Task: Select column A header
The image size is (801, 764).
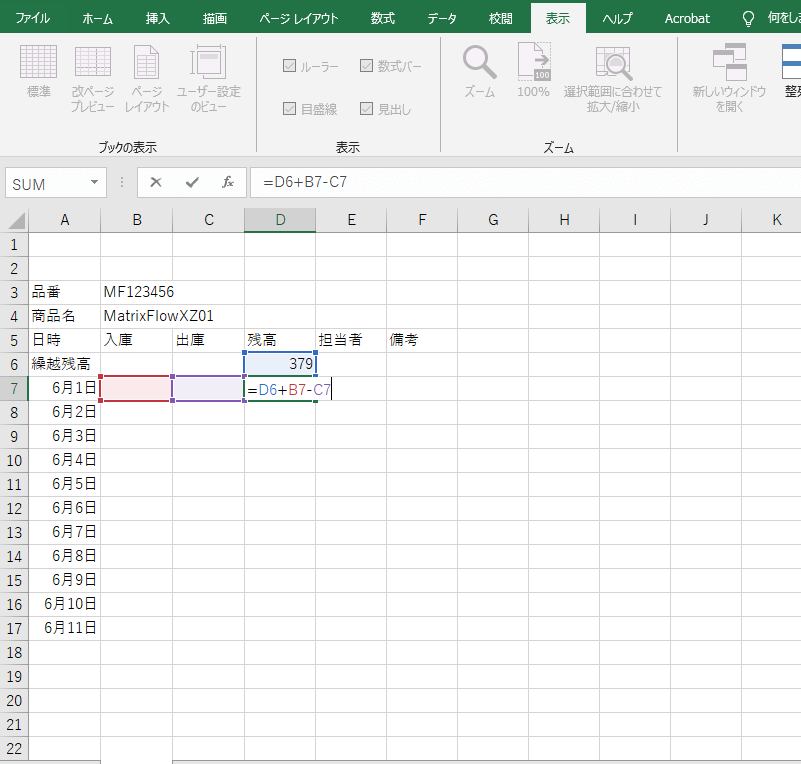Action: [x=64, y=220]
